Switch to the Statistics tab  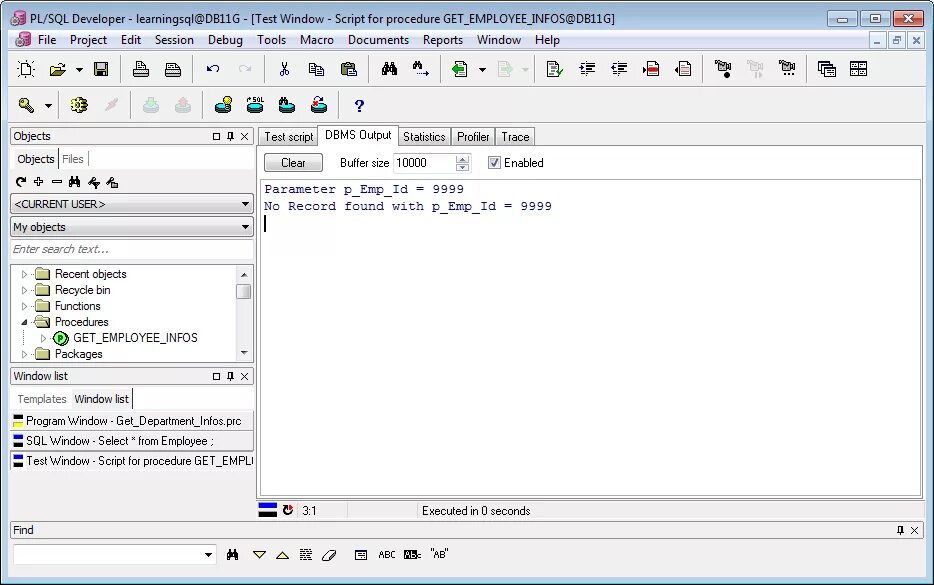coord(424,137)
